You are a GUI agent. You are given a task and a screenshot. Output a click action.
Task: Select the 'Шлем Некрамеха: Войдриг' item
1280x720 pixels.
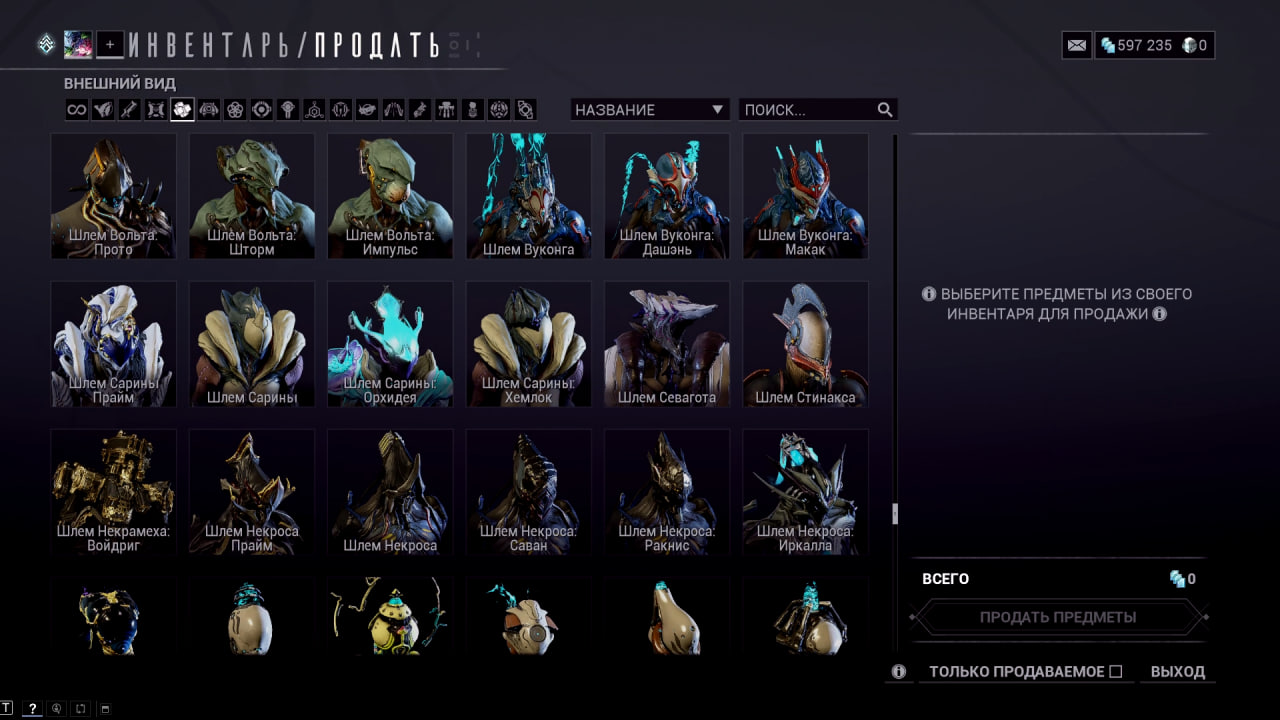pyautogui.click(x=113, y=492)
